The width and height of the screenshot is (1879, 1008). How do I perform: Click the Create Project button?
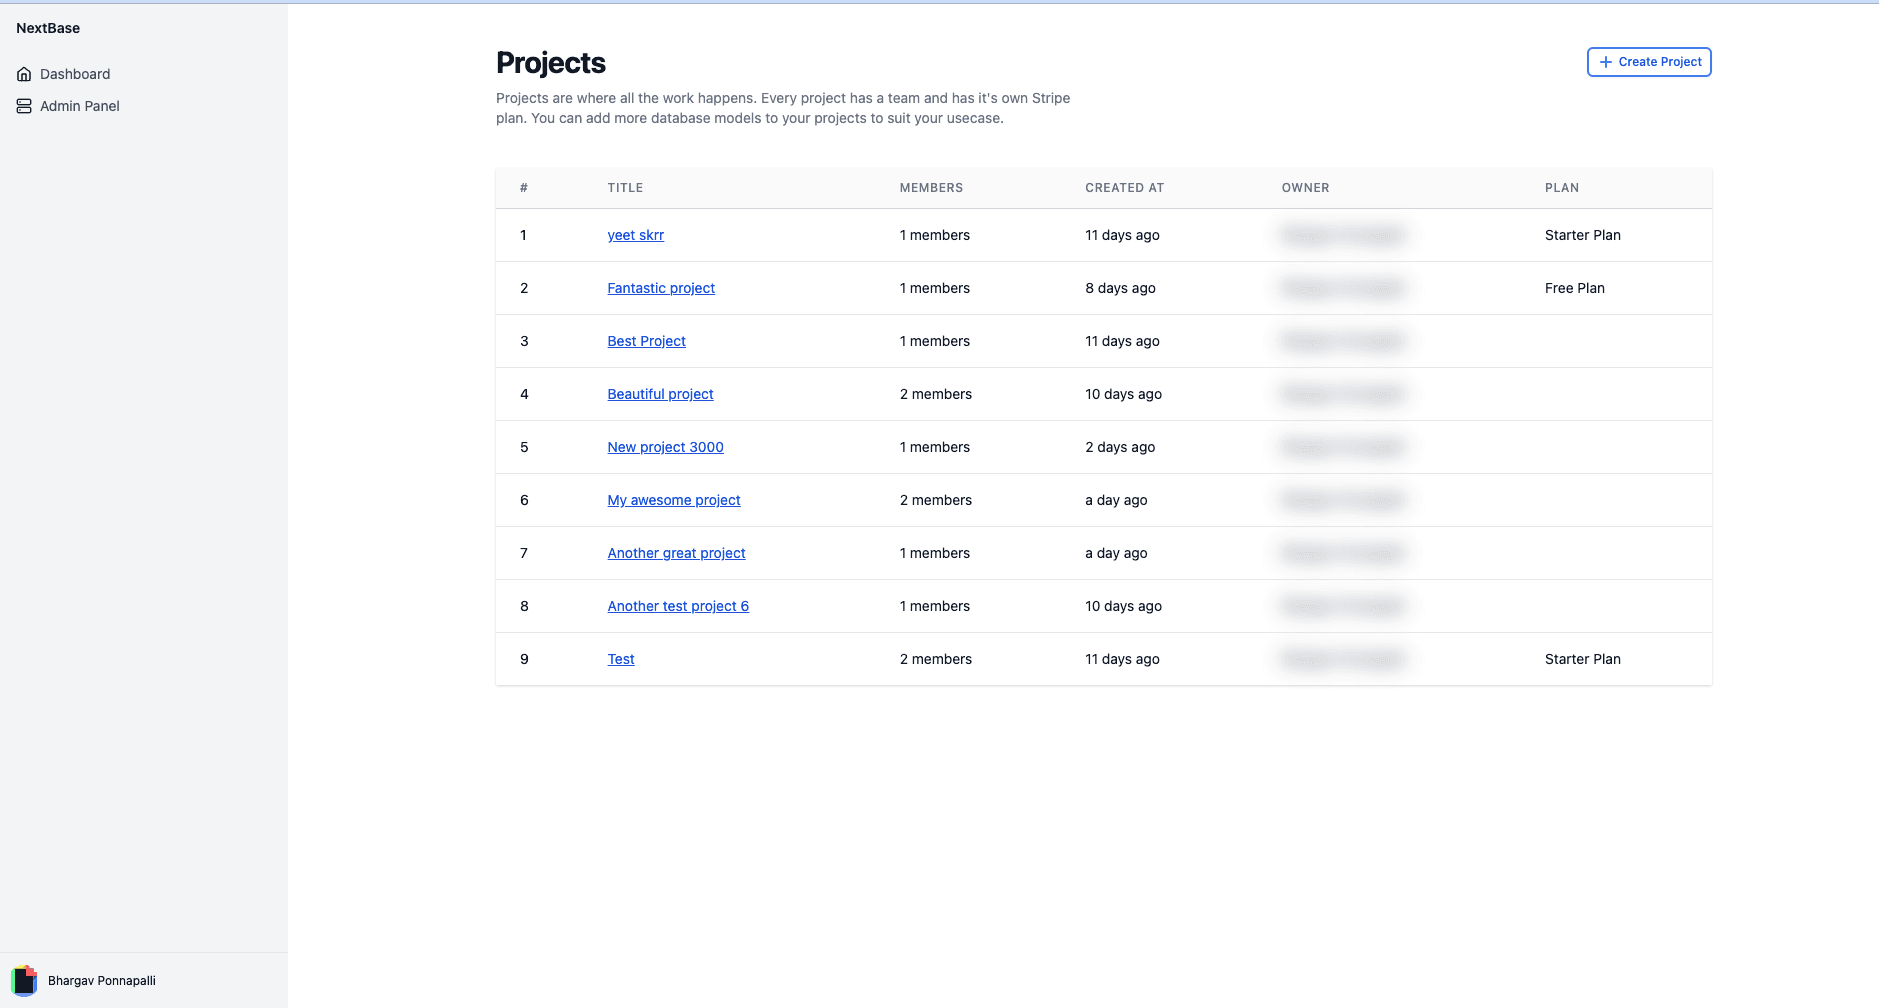click(1649, 62)
